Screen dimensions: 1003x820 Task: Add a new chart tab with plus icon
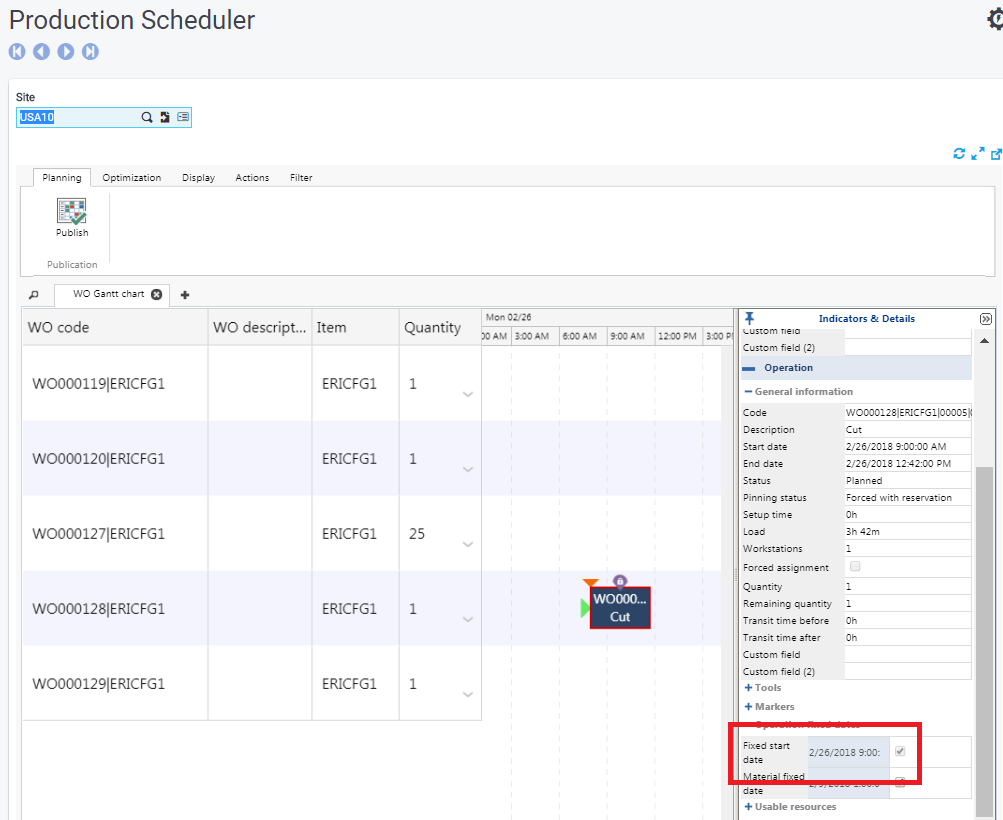tap(185, 295)
